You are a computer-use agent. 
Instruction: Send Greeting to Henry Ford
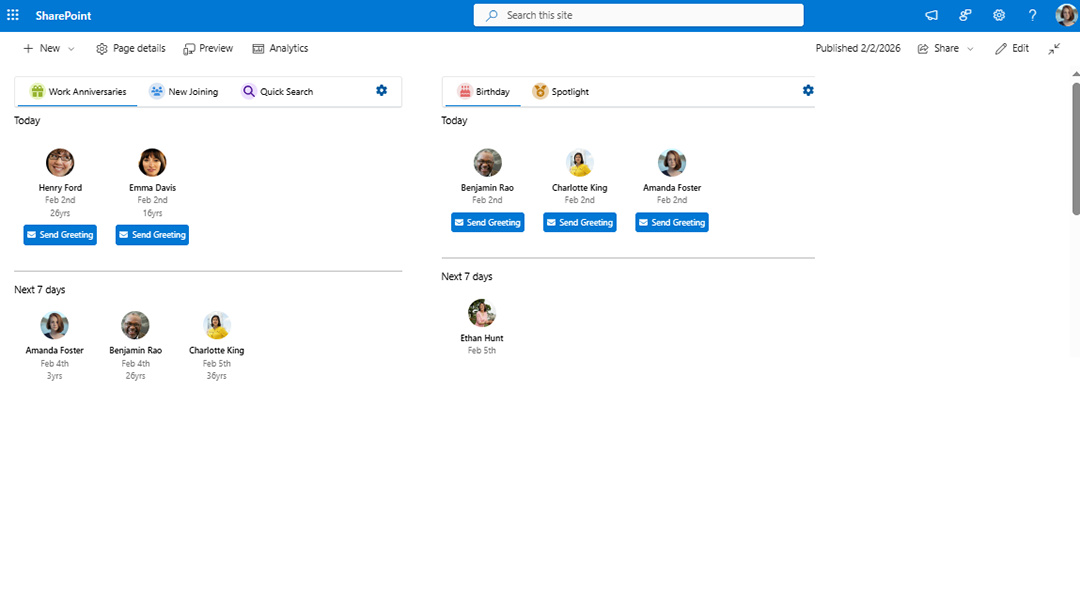pos(60,235)
